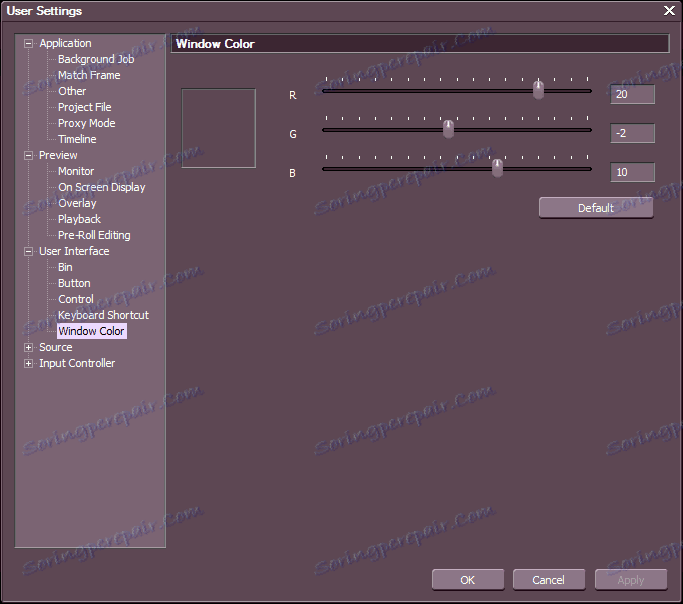Open Keyboard Shortcut settings
This screenshot has width=683, height=604.
[103, 315]
